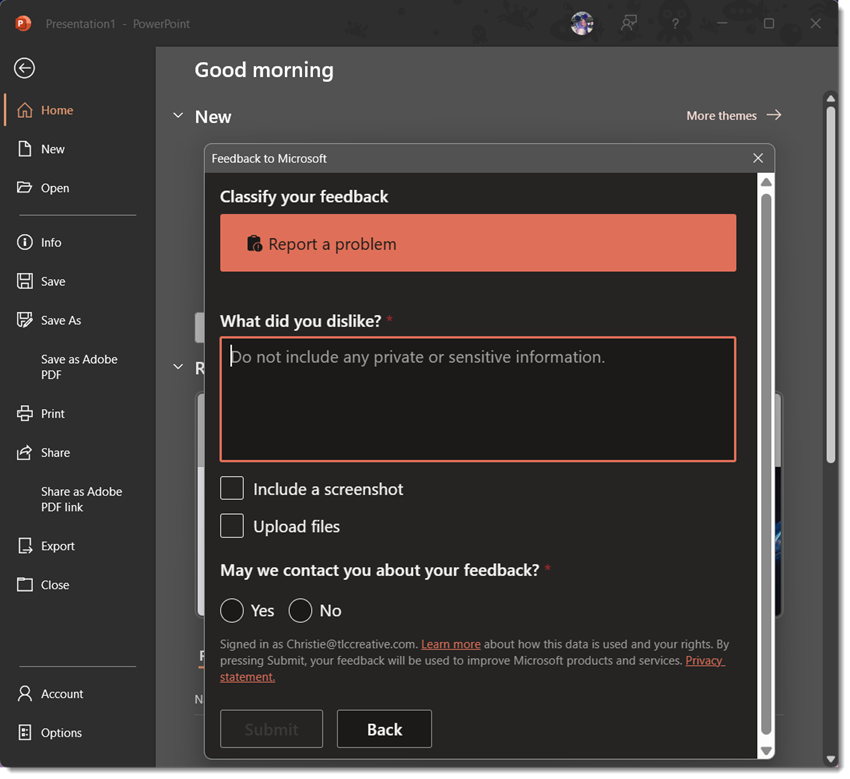Open Account from the sidebar
Image resolution: width=850 pixels, height=779 pixels.
point(61,694)
